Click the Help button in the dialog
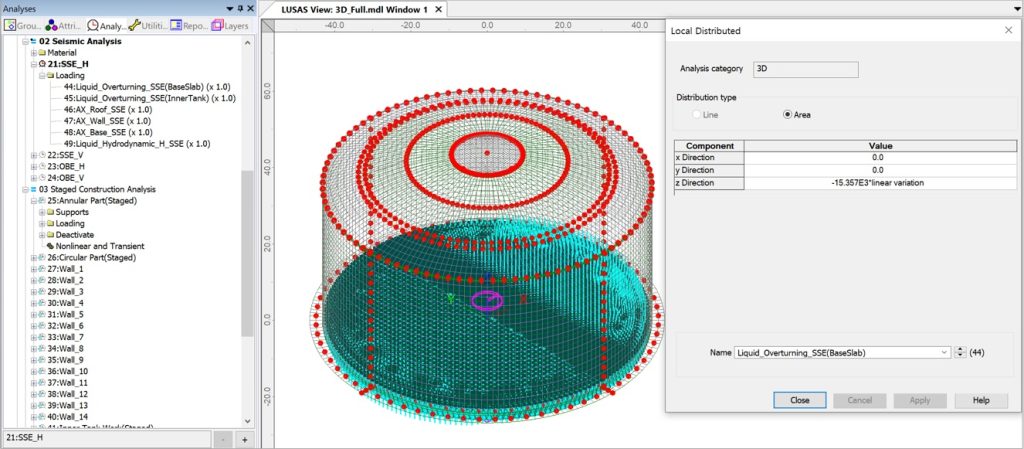The image size is (1024, 449). (x=980, y=399)
